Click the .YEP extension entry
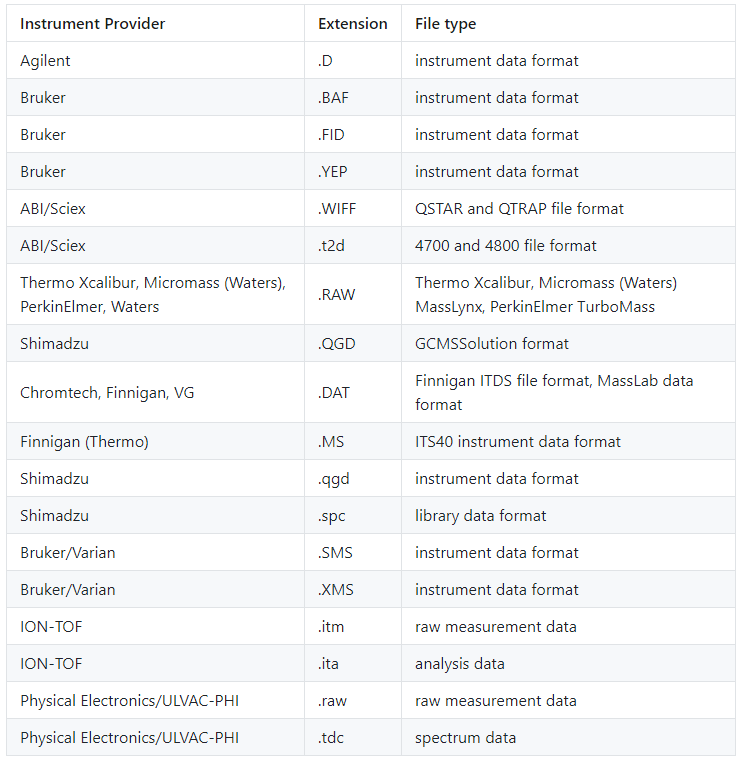Screen dimensions: 742x761 (332, 171)
